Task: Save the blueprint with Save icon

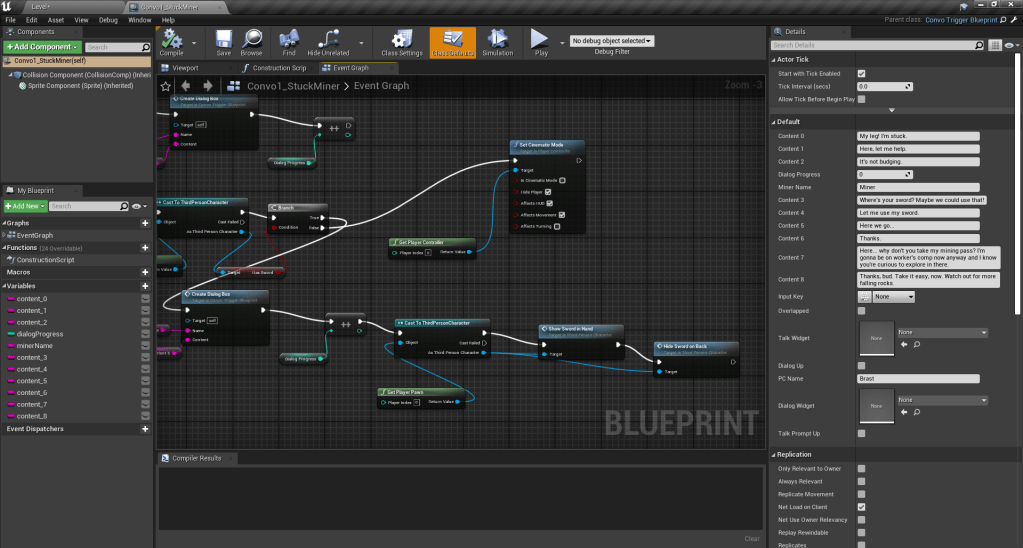Action: coord(223,40)
